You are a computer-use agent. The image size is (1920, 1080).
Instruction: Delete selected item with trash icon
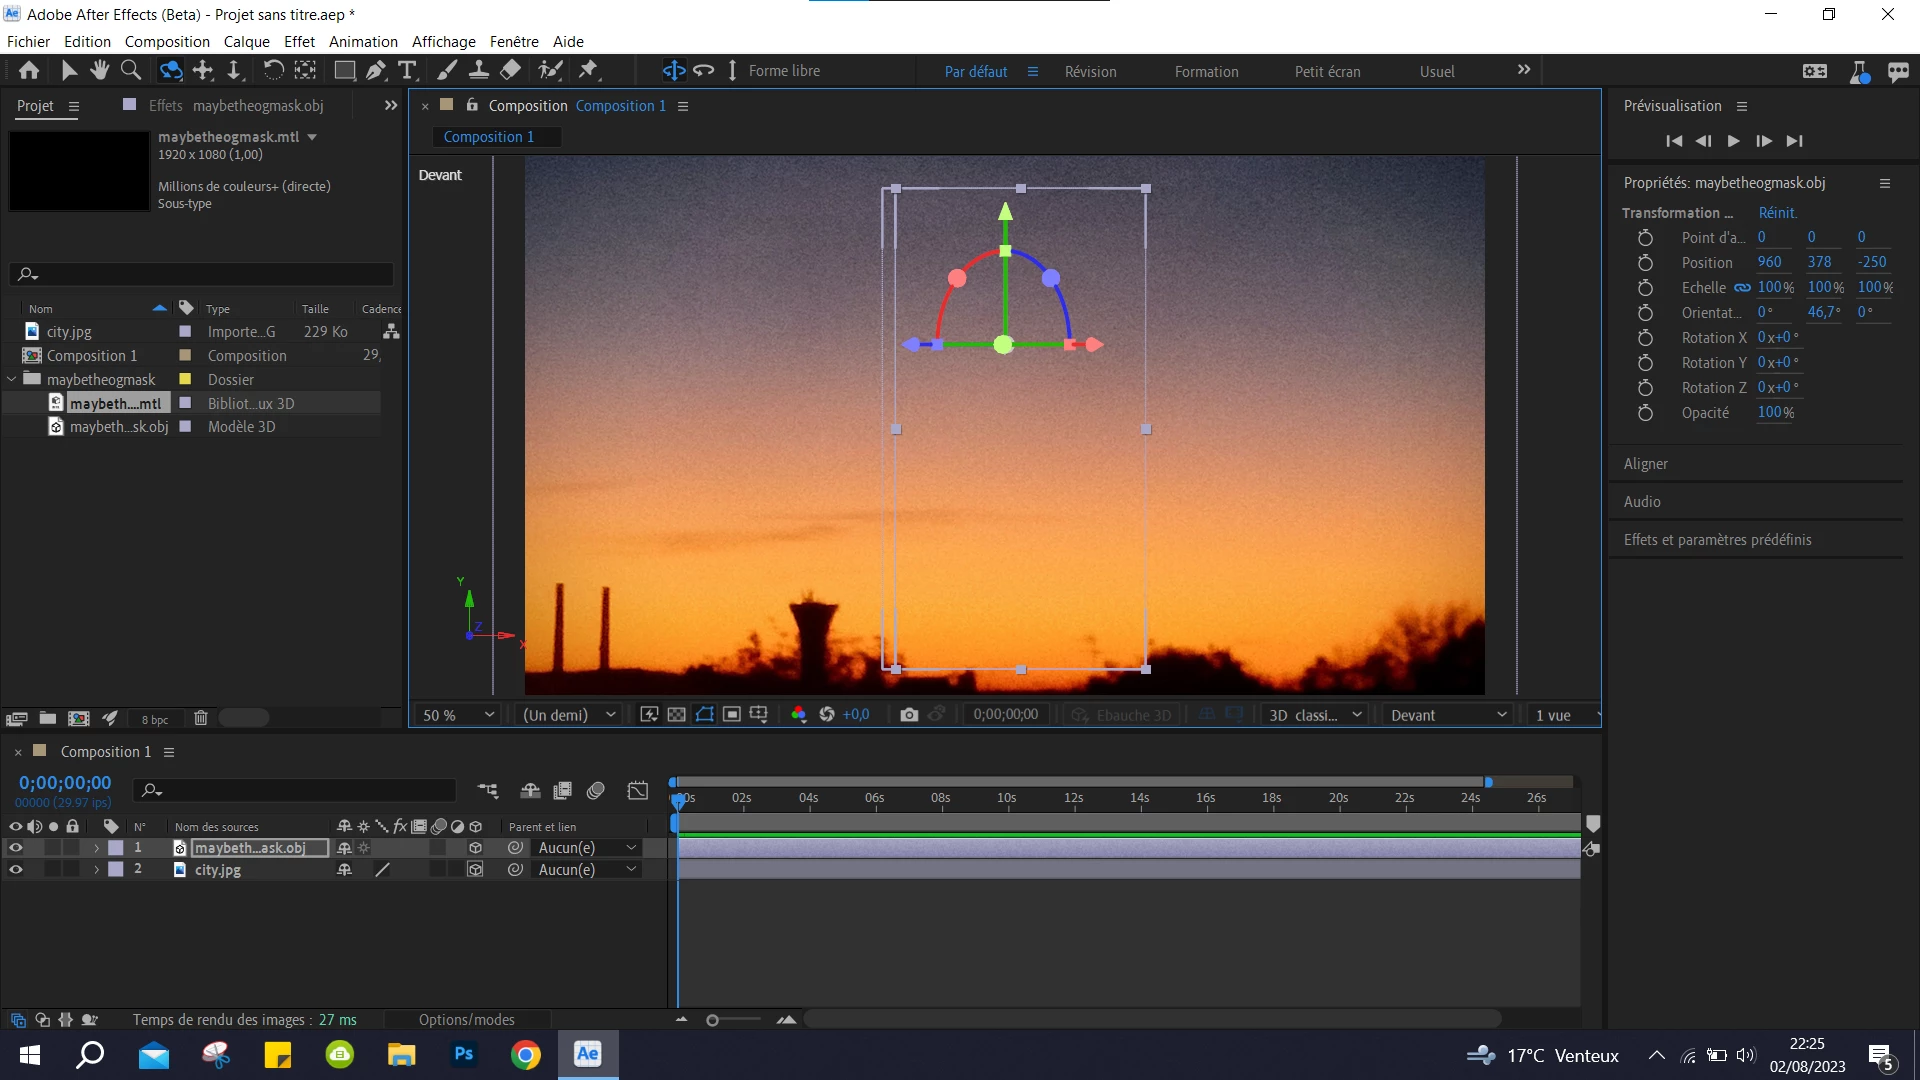(x=200, y=718)
